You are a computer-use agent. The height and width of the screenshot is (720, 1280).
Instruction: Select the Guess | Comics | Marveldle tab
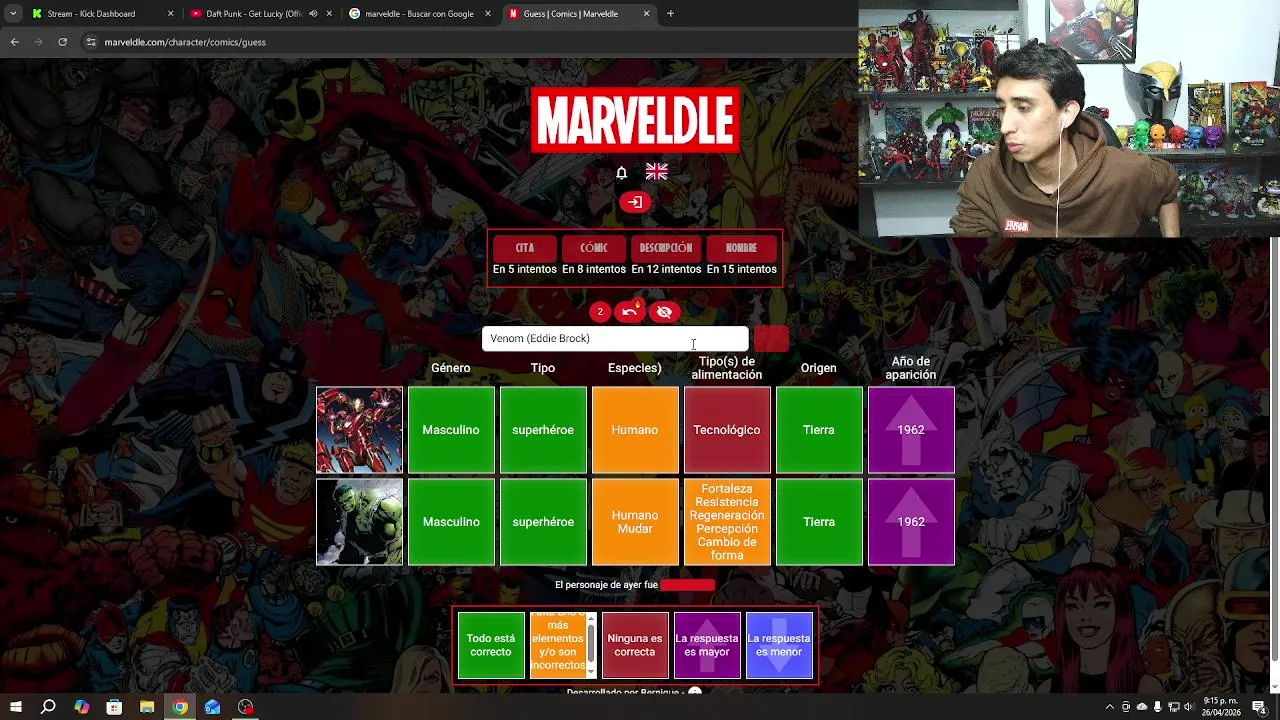(x=577, y=14)
